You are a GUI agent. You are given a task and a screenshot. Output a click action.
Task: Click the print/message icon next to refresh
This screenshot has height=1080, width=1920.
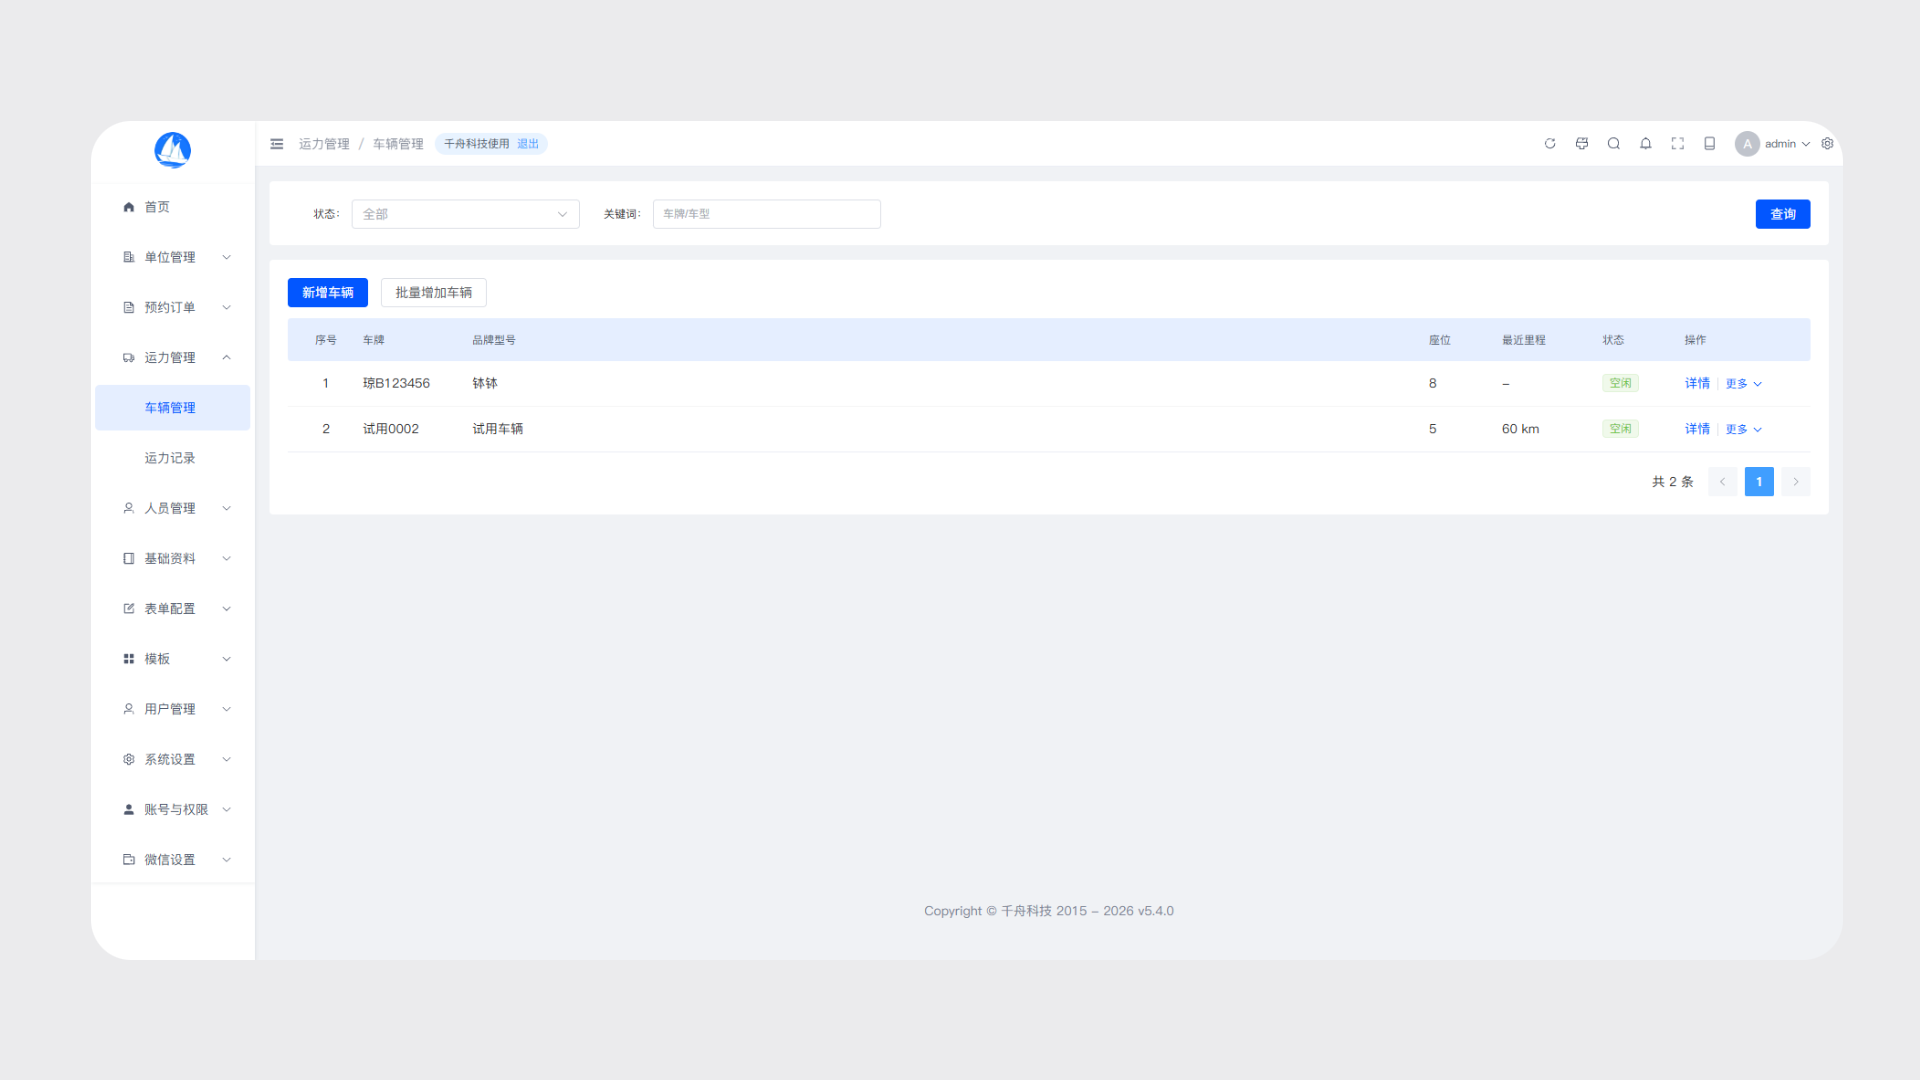1582,144
